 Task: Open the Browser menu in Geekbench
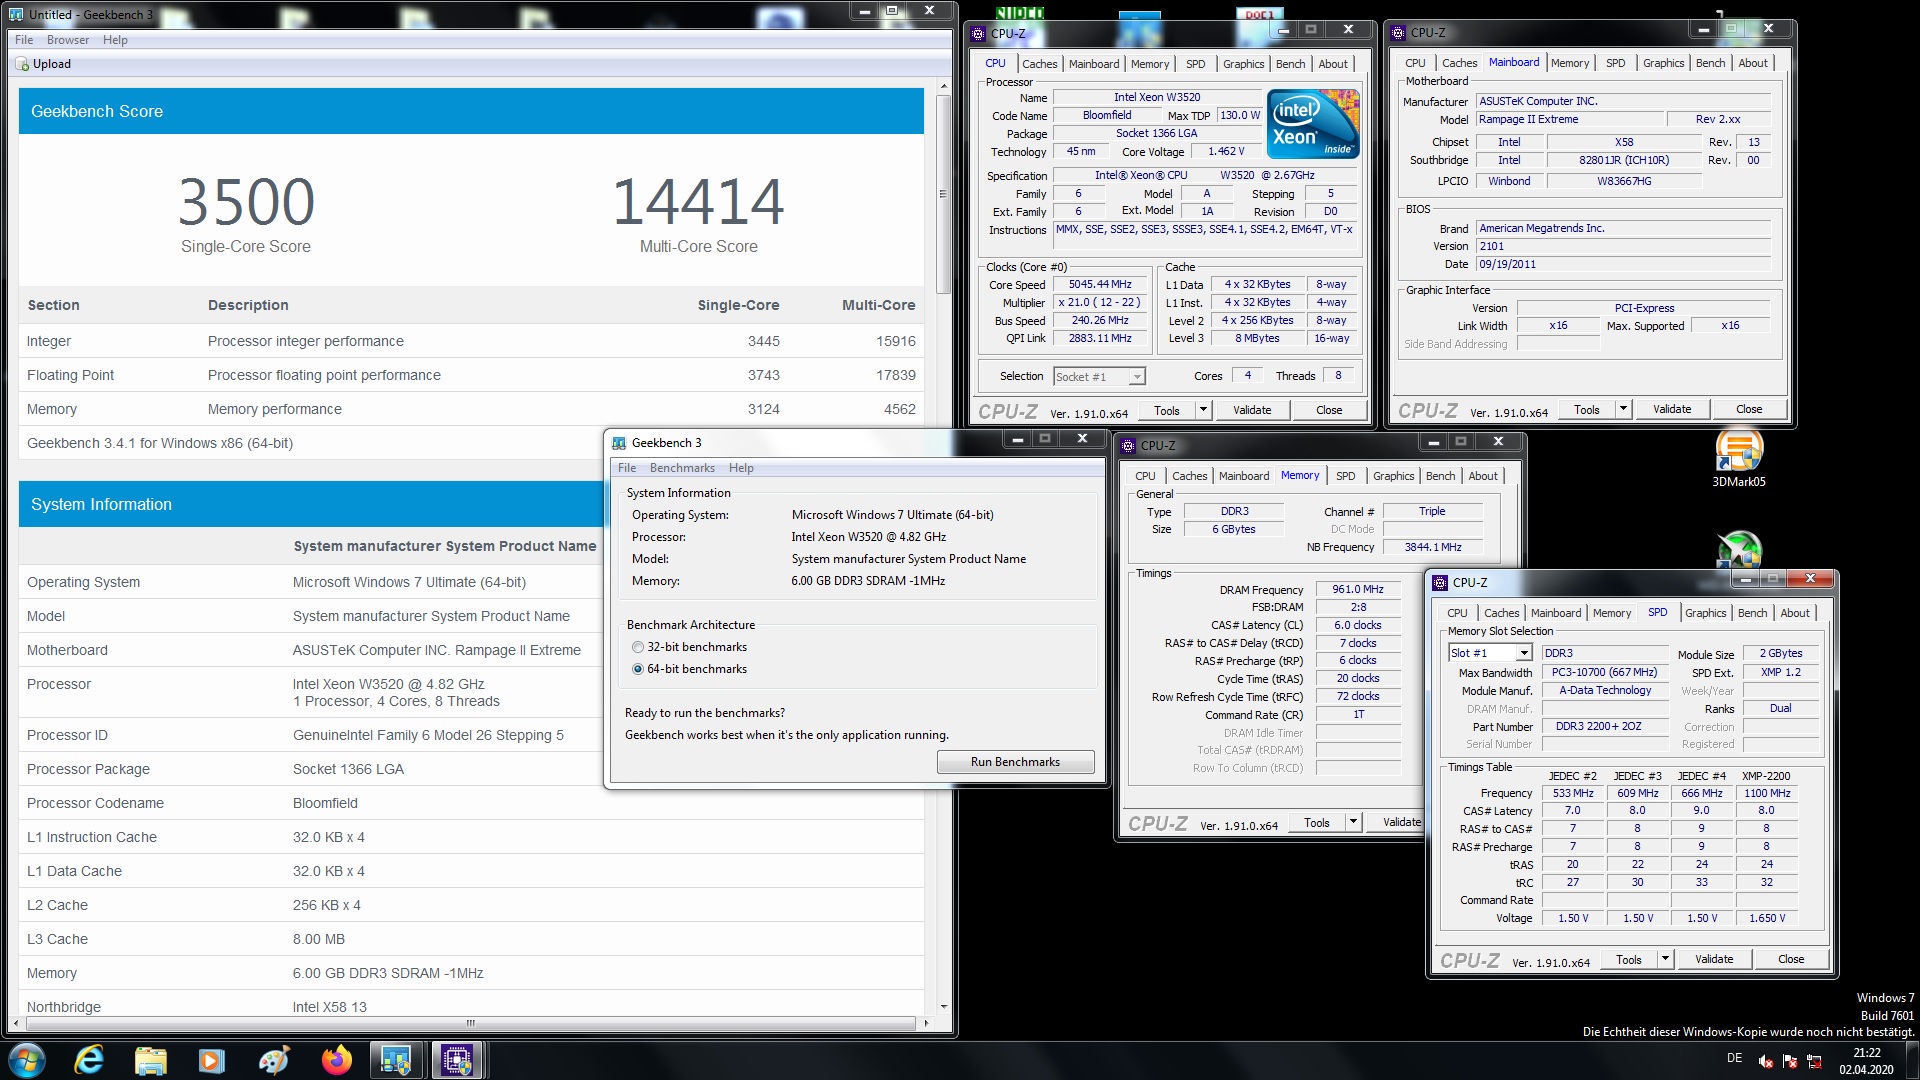68,40
